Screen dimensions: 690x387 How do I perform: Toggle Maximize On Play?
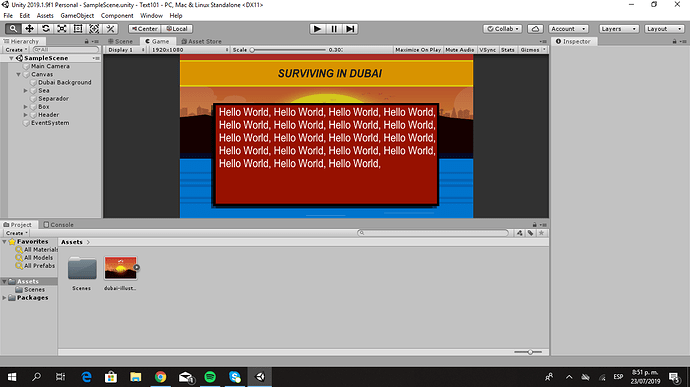click(418, 50)
